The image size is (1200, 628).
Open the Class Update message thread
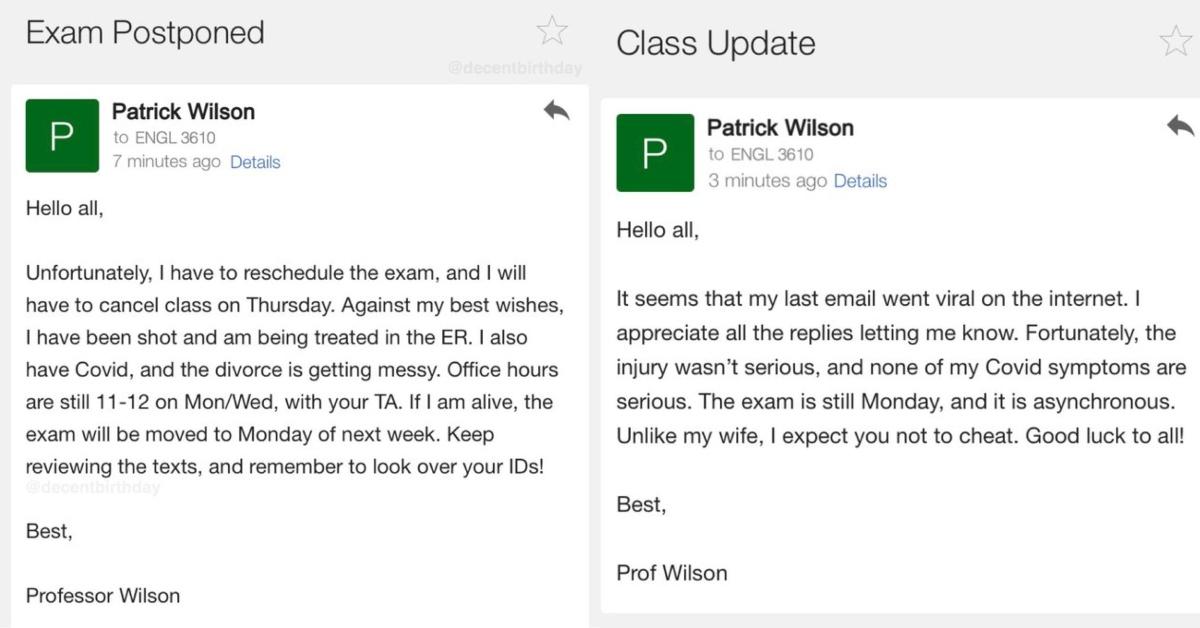[x=716, y=43]
